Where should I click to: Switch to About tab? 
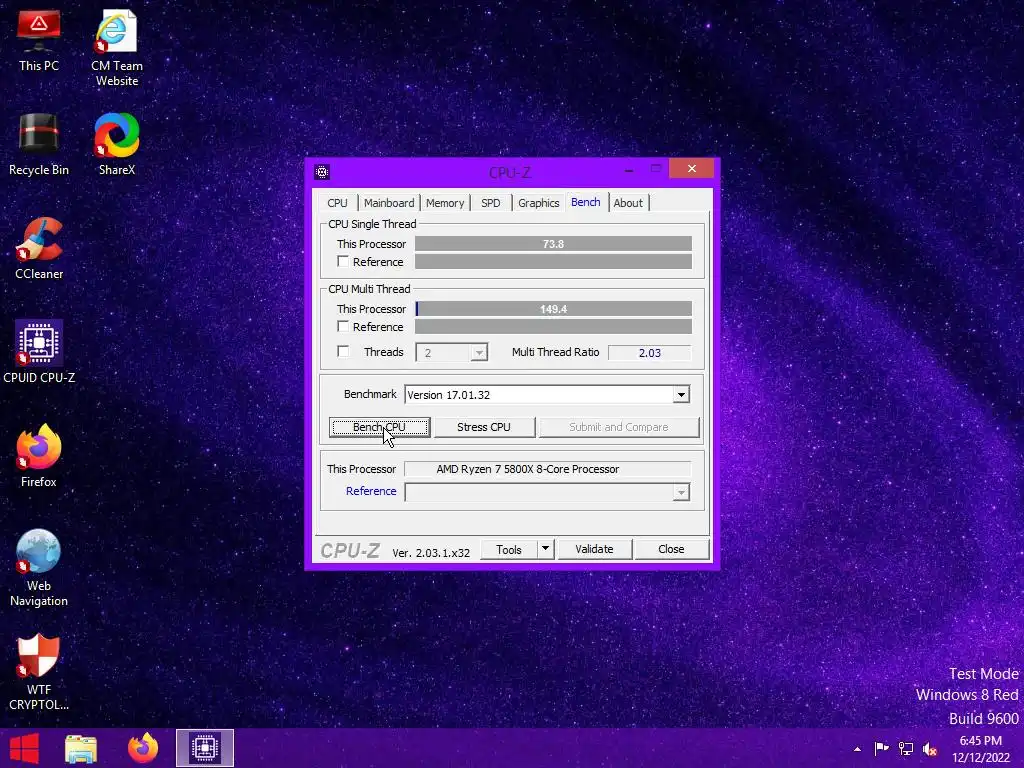[628, 203]
